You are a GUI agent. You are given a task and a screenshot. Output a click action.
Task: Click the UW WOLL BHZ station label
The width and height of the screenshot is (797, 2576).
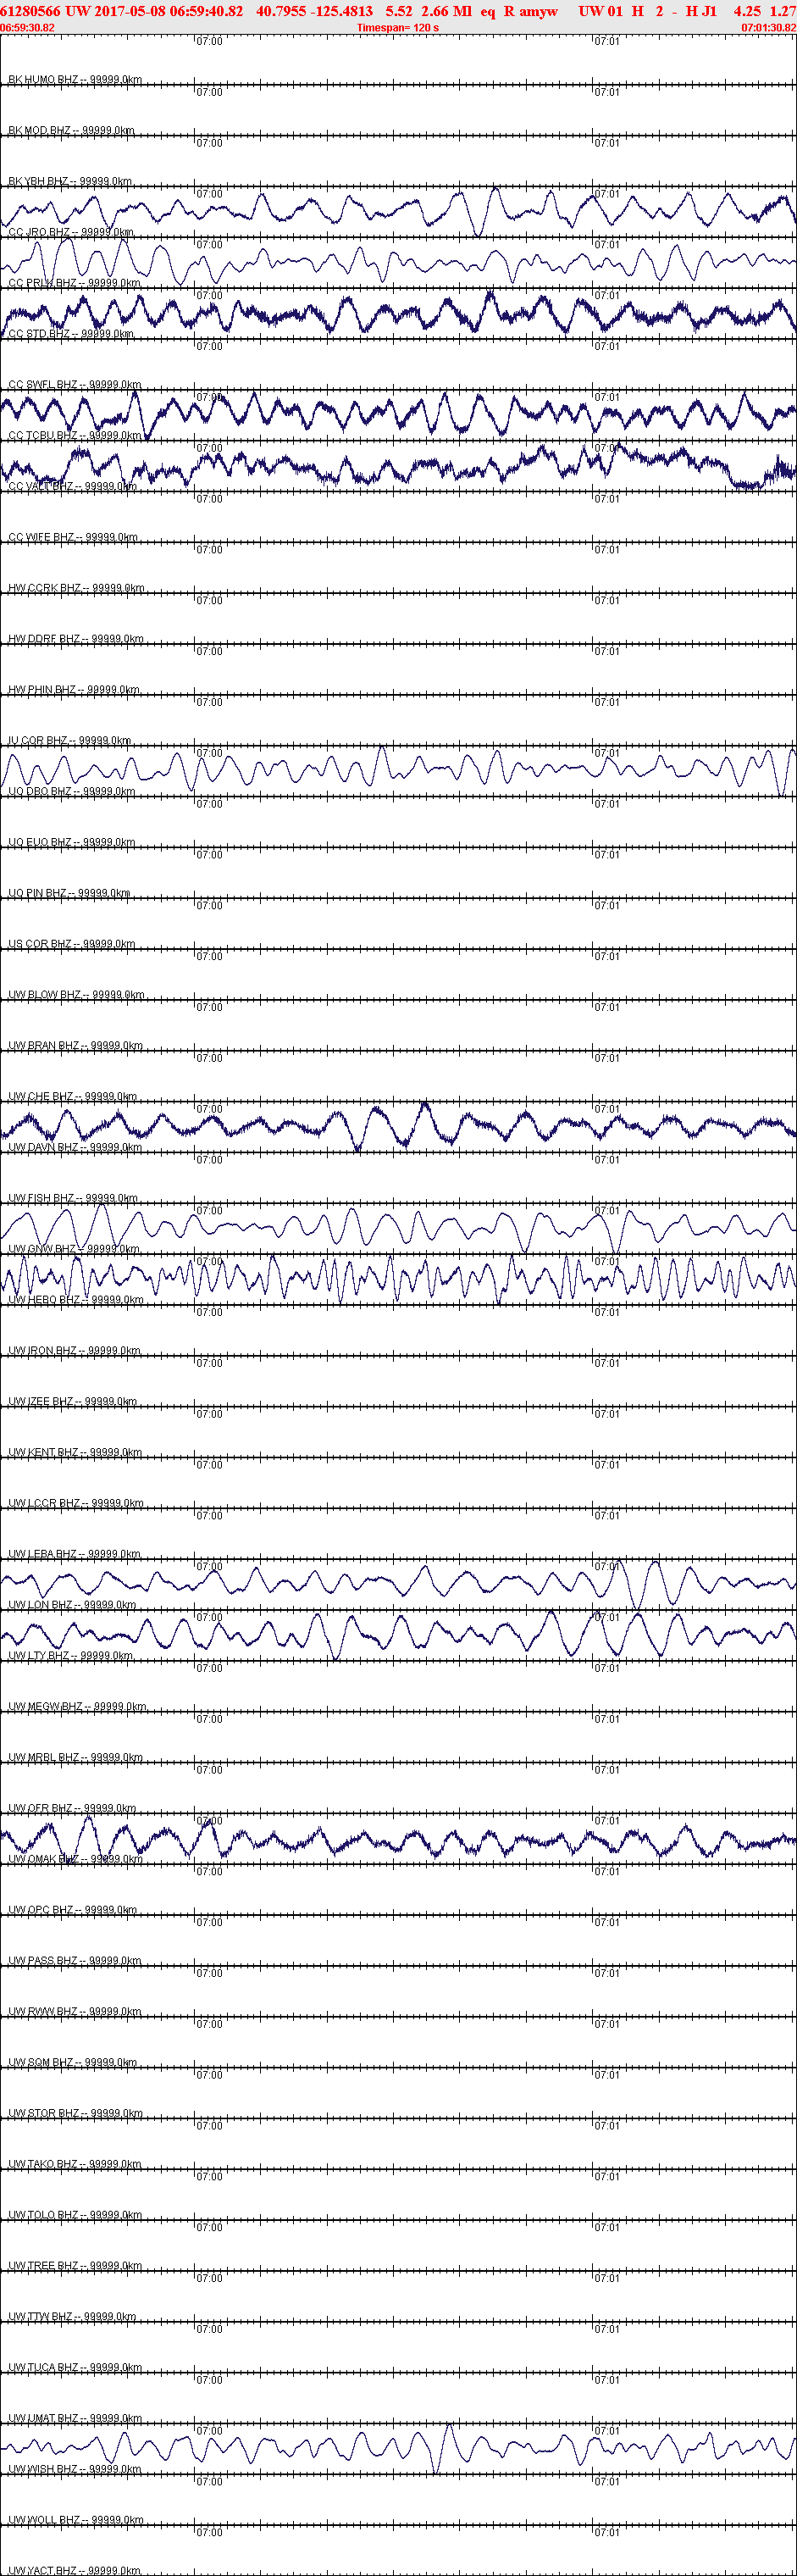coord(76,2520)
